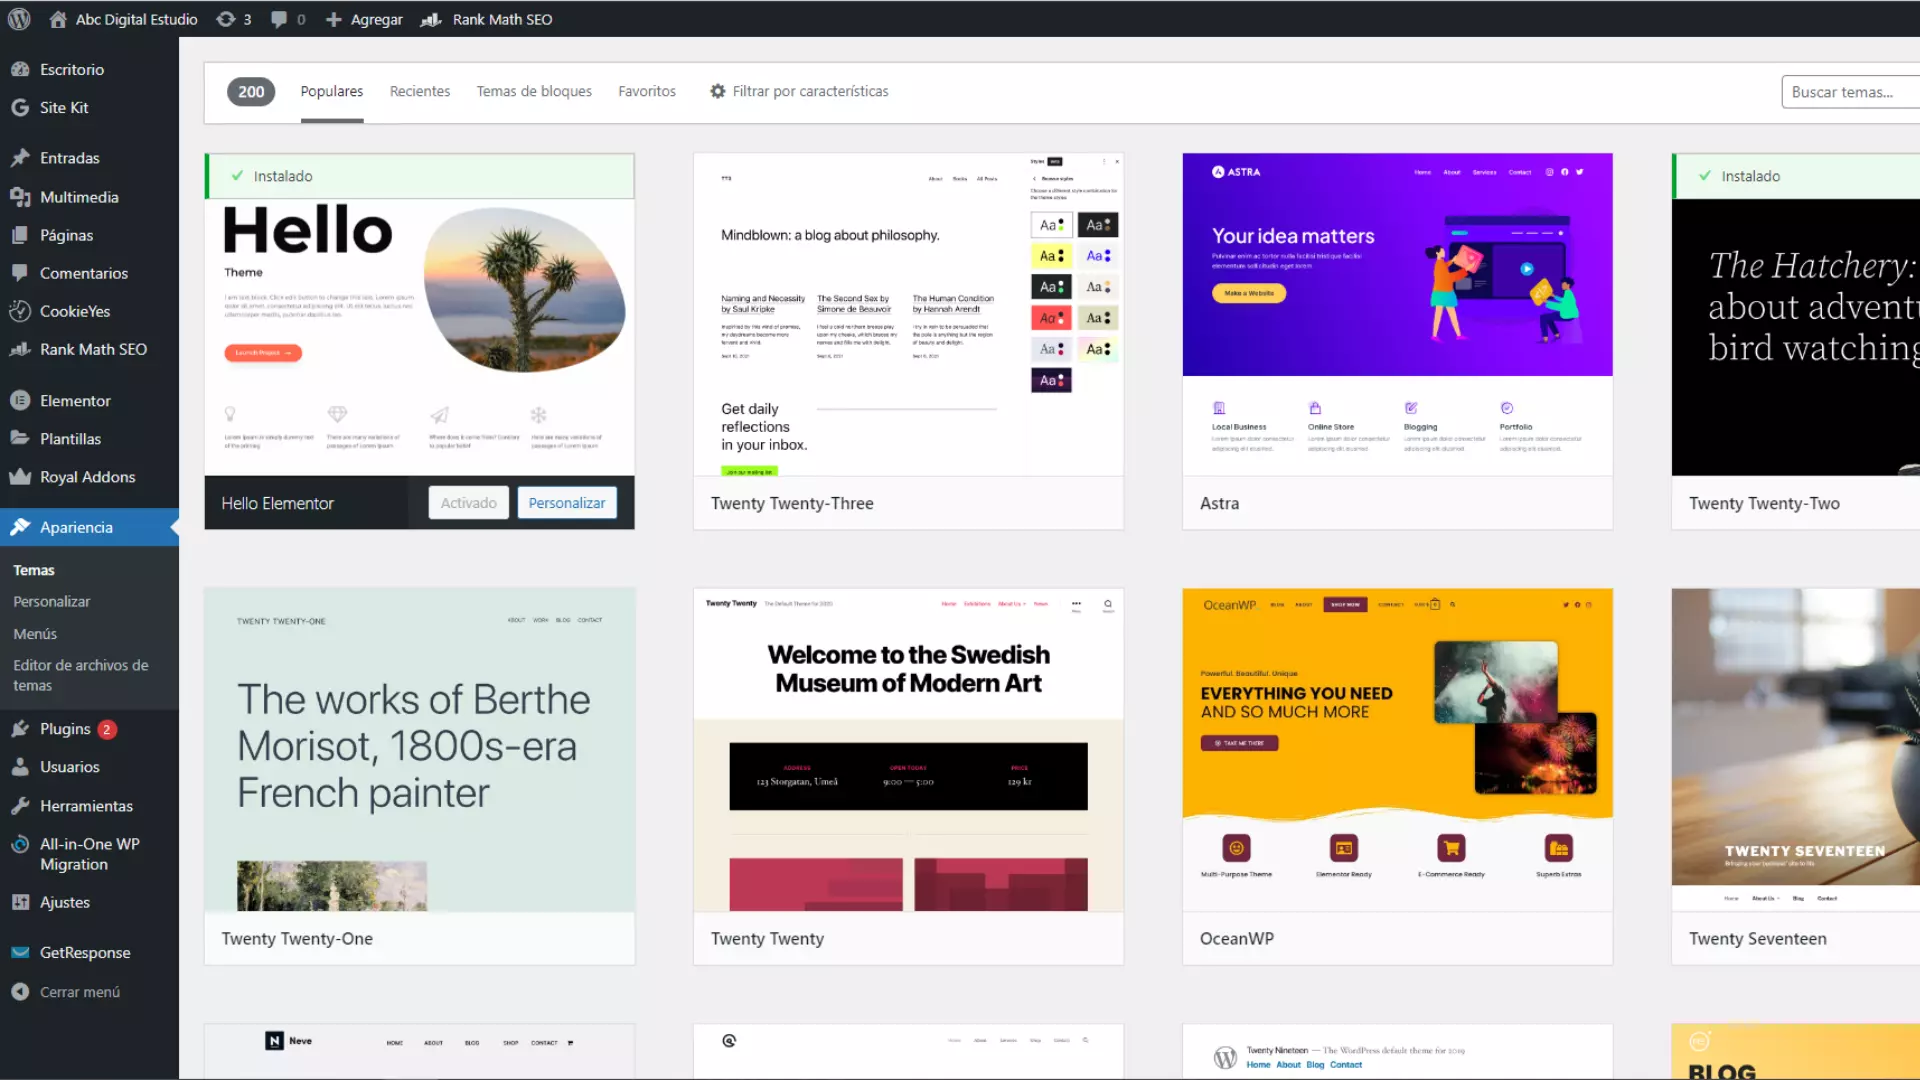Click the Ajustes settings icon

20,902
